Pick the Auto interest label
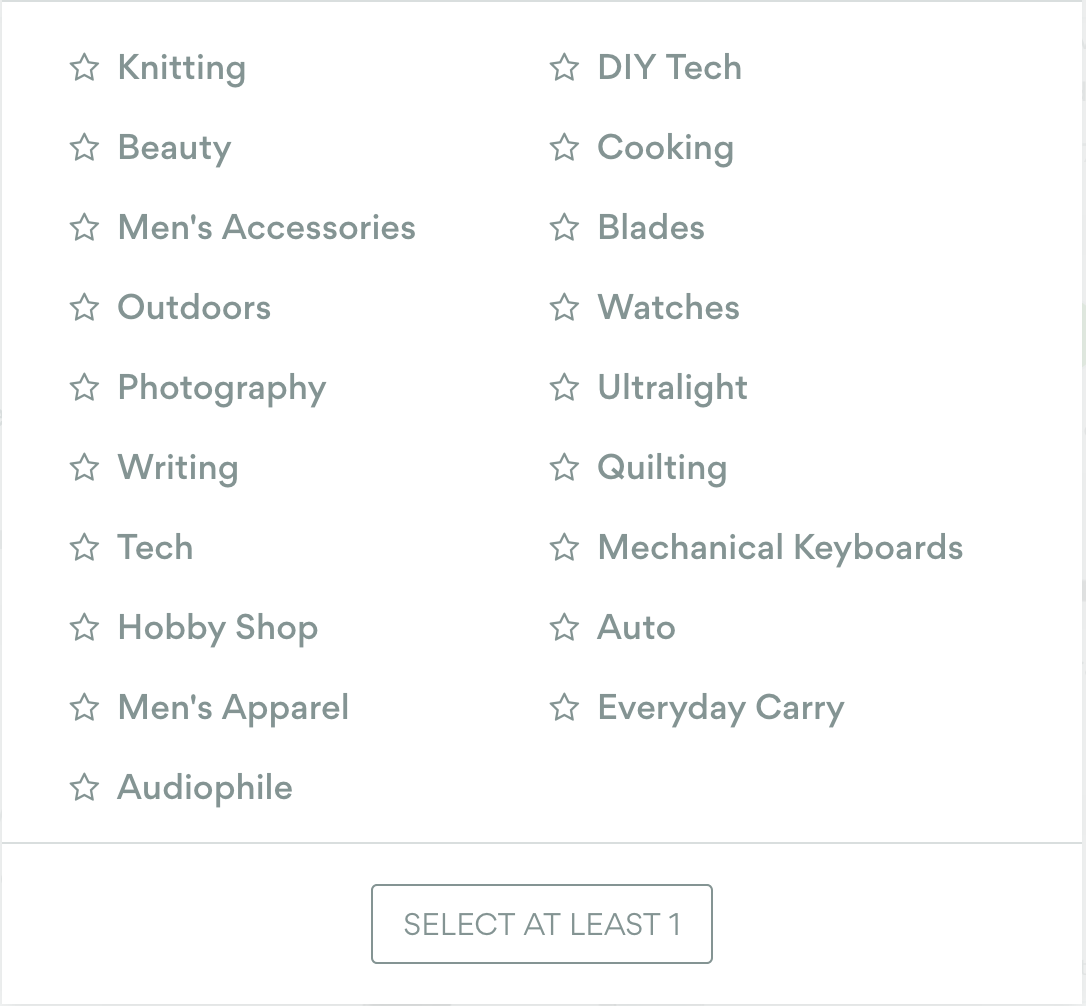Viewport: 1086px width, 1006px height. 636,628
